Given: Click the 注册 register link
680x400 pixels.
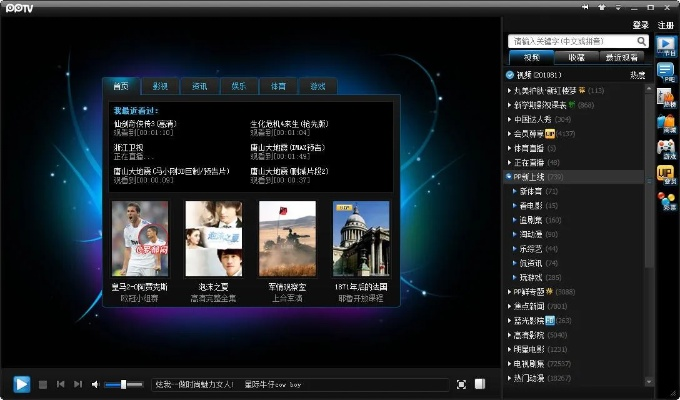Looking at the screenshot, I should point(666,25).
